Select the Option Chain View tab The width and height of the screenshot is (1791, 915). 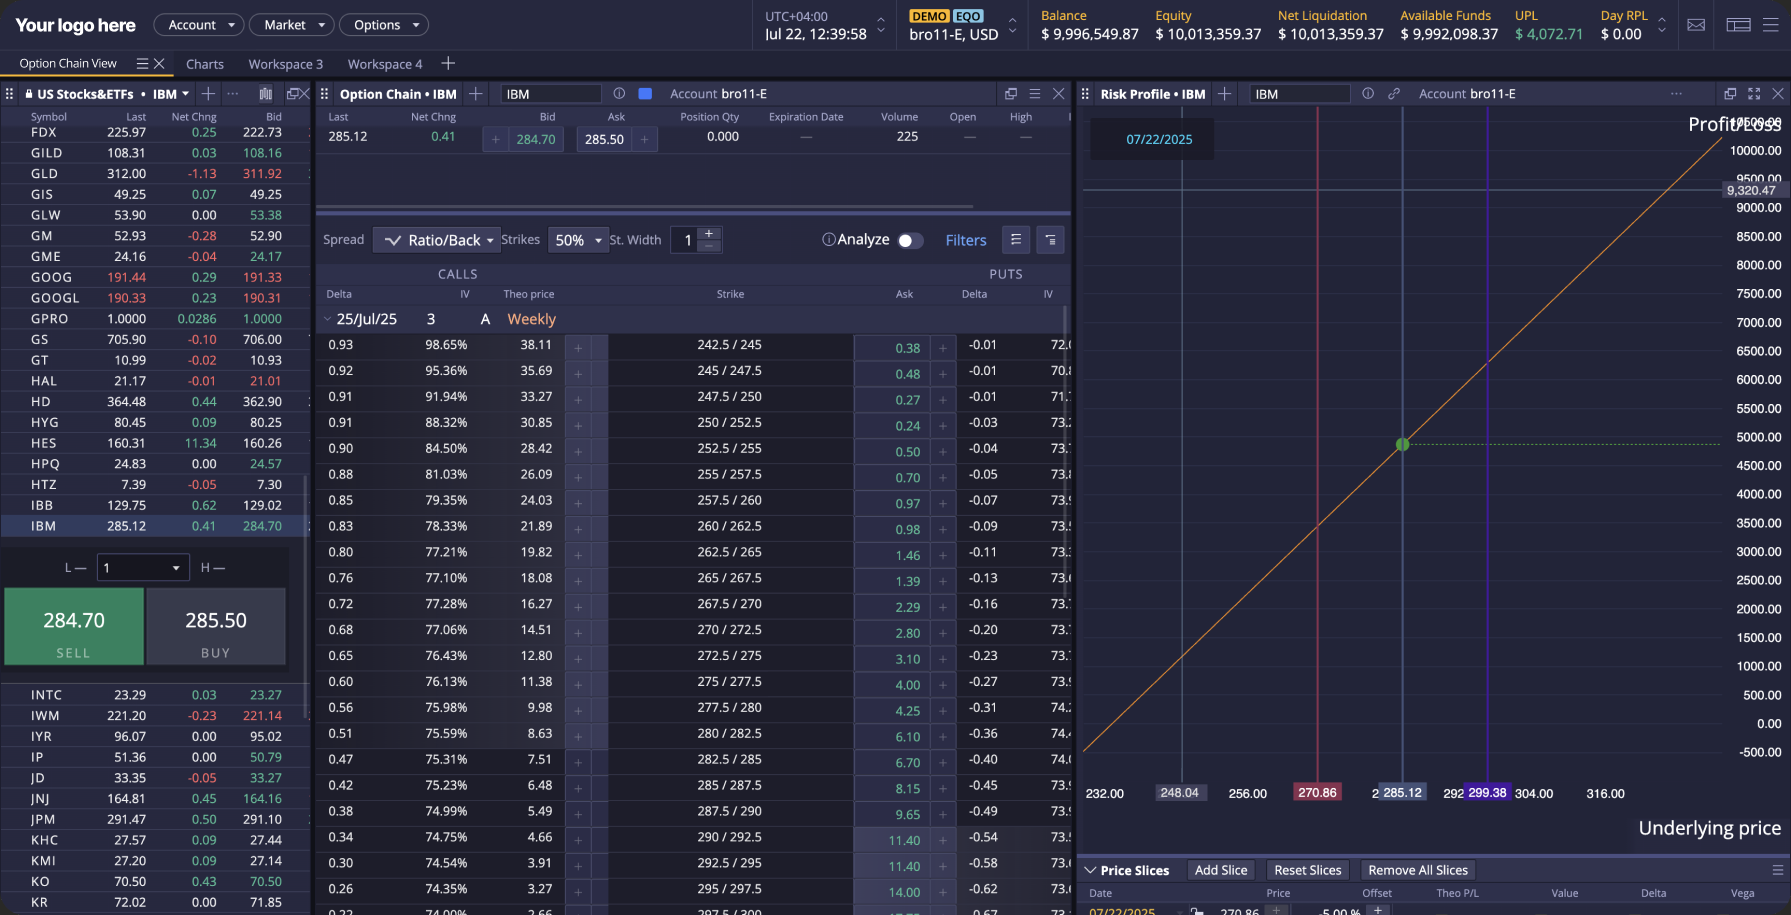68,63
